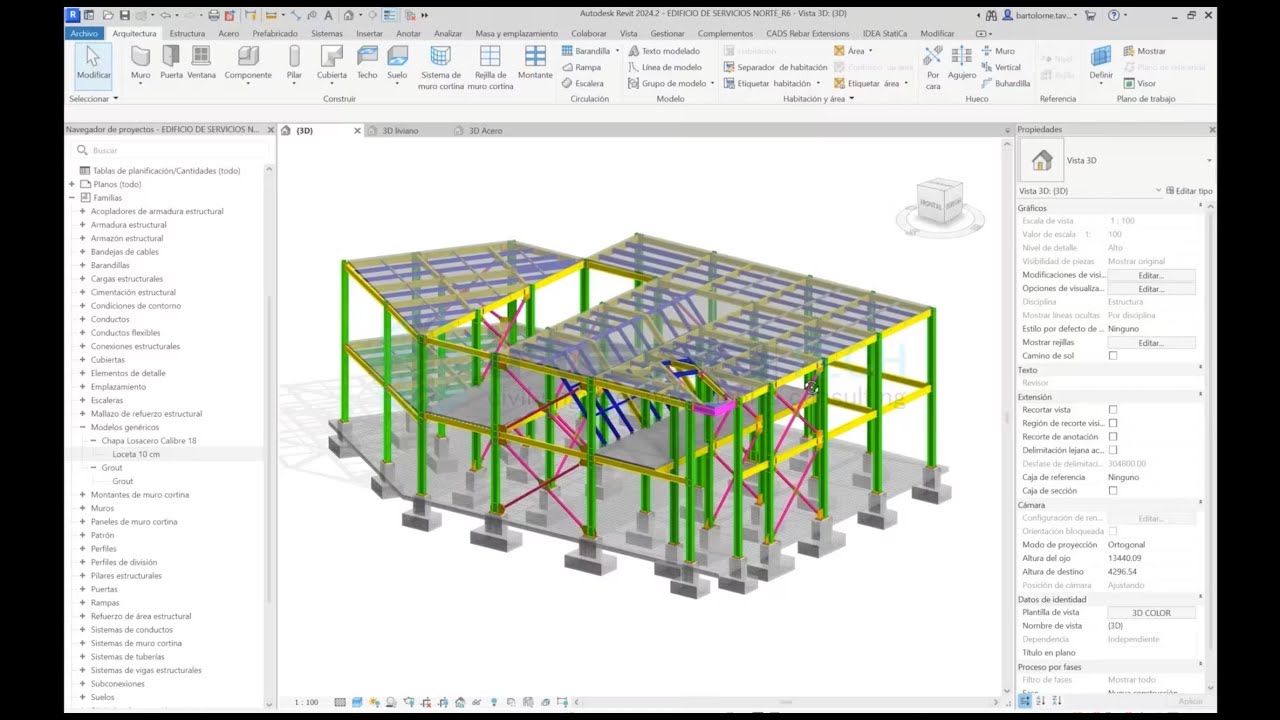Screen dimensions: 1280x720
Task: Click Editar for Opciones de visualización
Action: click(1151, 289)
